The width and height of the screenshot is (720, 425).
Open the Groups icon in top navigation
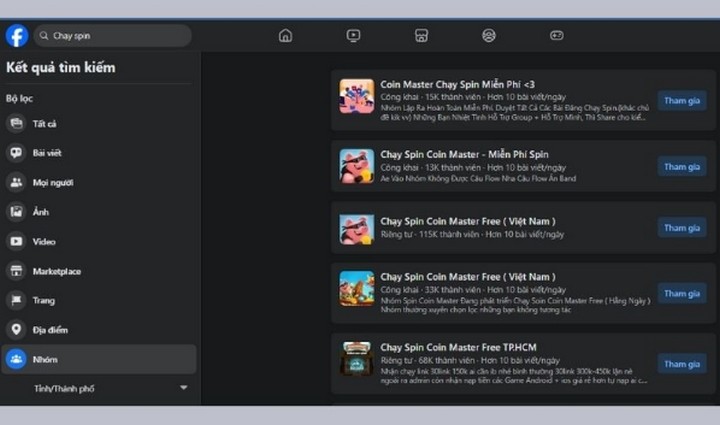[488, 36]
